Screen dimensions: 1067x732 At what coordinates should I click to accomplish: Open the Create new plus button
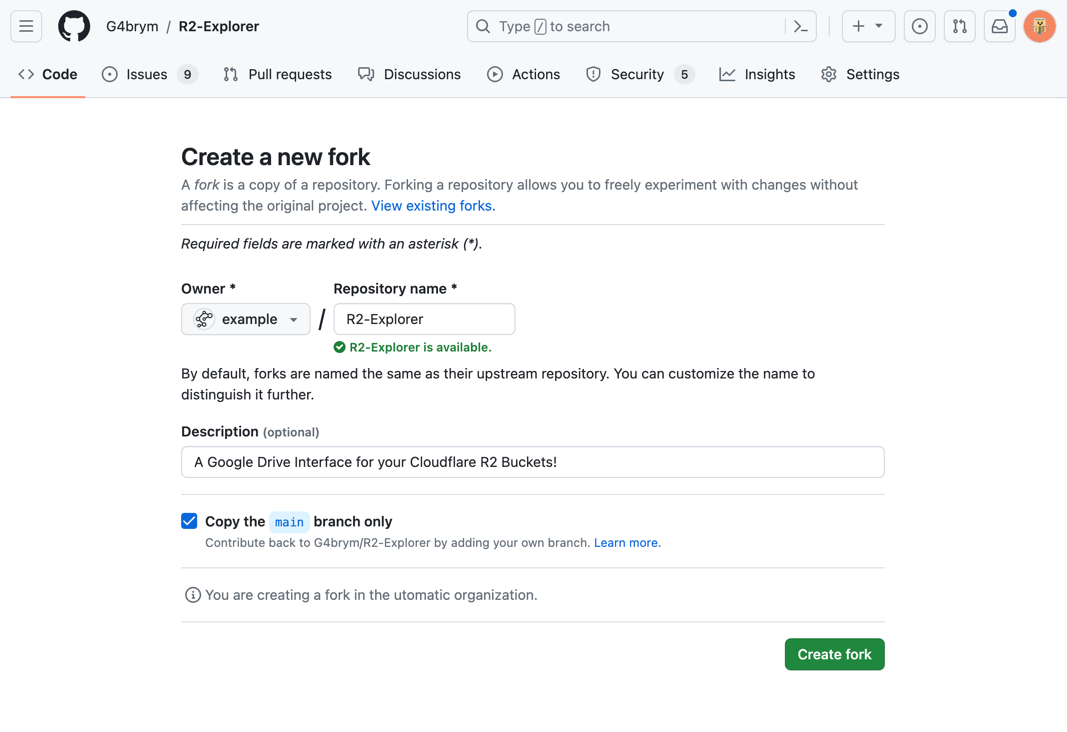click(868, 27)
